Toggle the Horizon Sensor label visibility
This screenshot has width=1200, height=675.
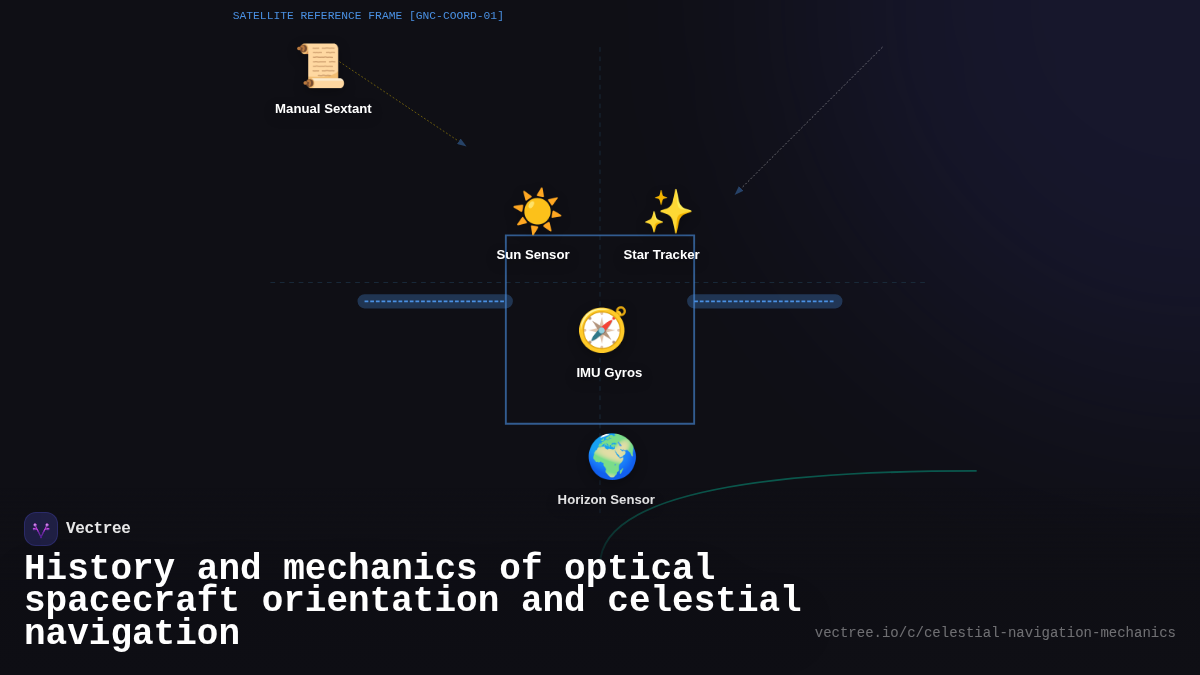pyautogui.click(x=605, y=499)
